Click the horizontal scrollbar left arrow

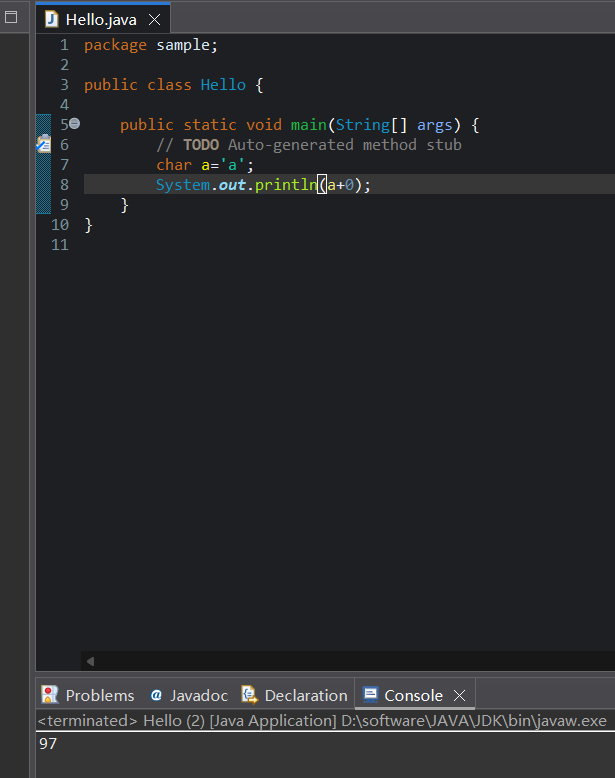click(90, 661)
